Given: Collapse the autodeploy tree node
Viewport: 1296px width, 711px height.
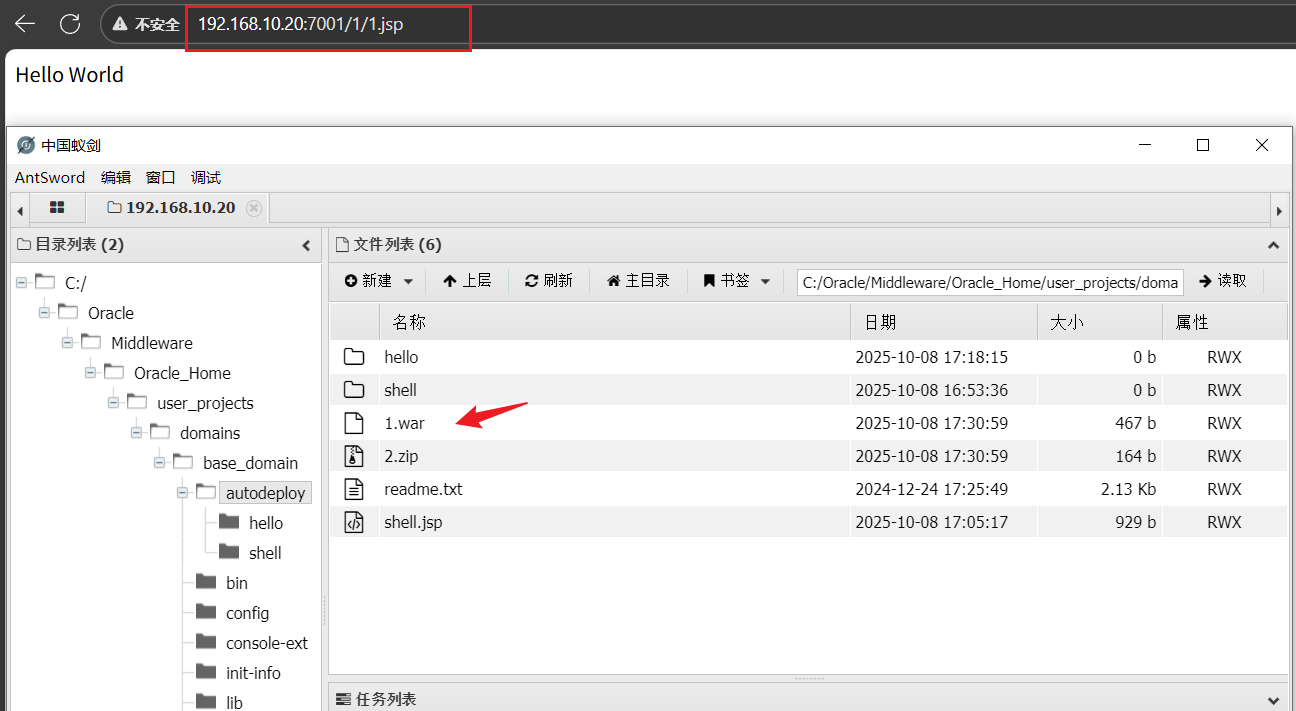Looking at the screenshot, I should [x=183, y=493].
